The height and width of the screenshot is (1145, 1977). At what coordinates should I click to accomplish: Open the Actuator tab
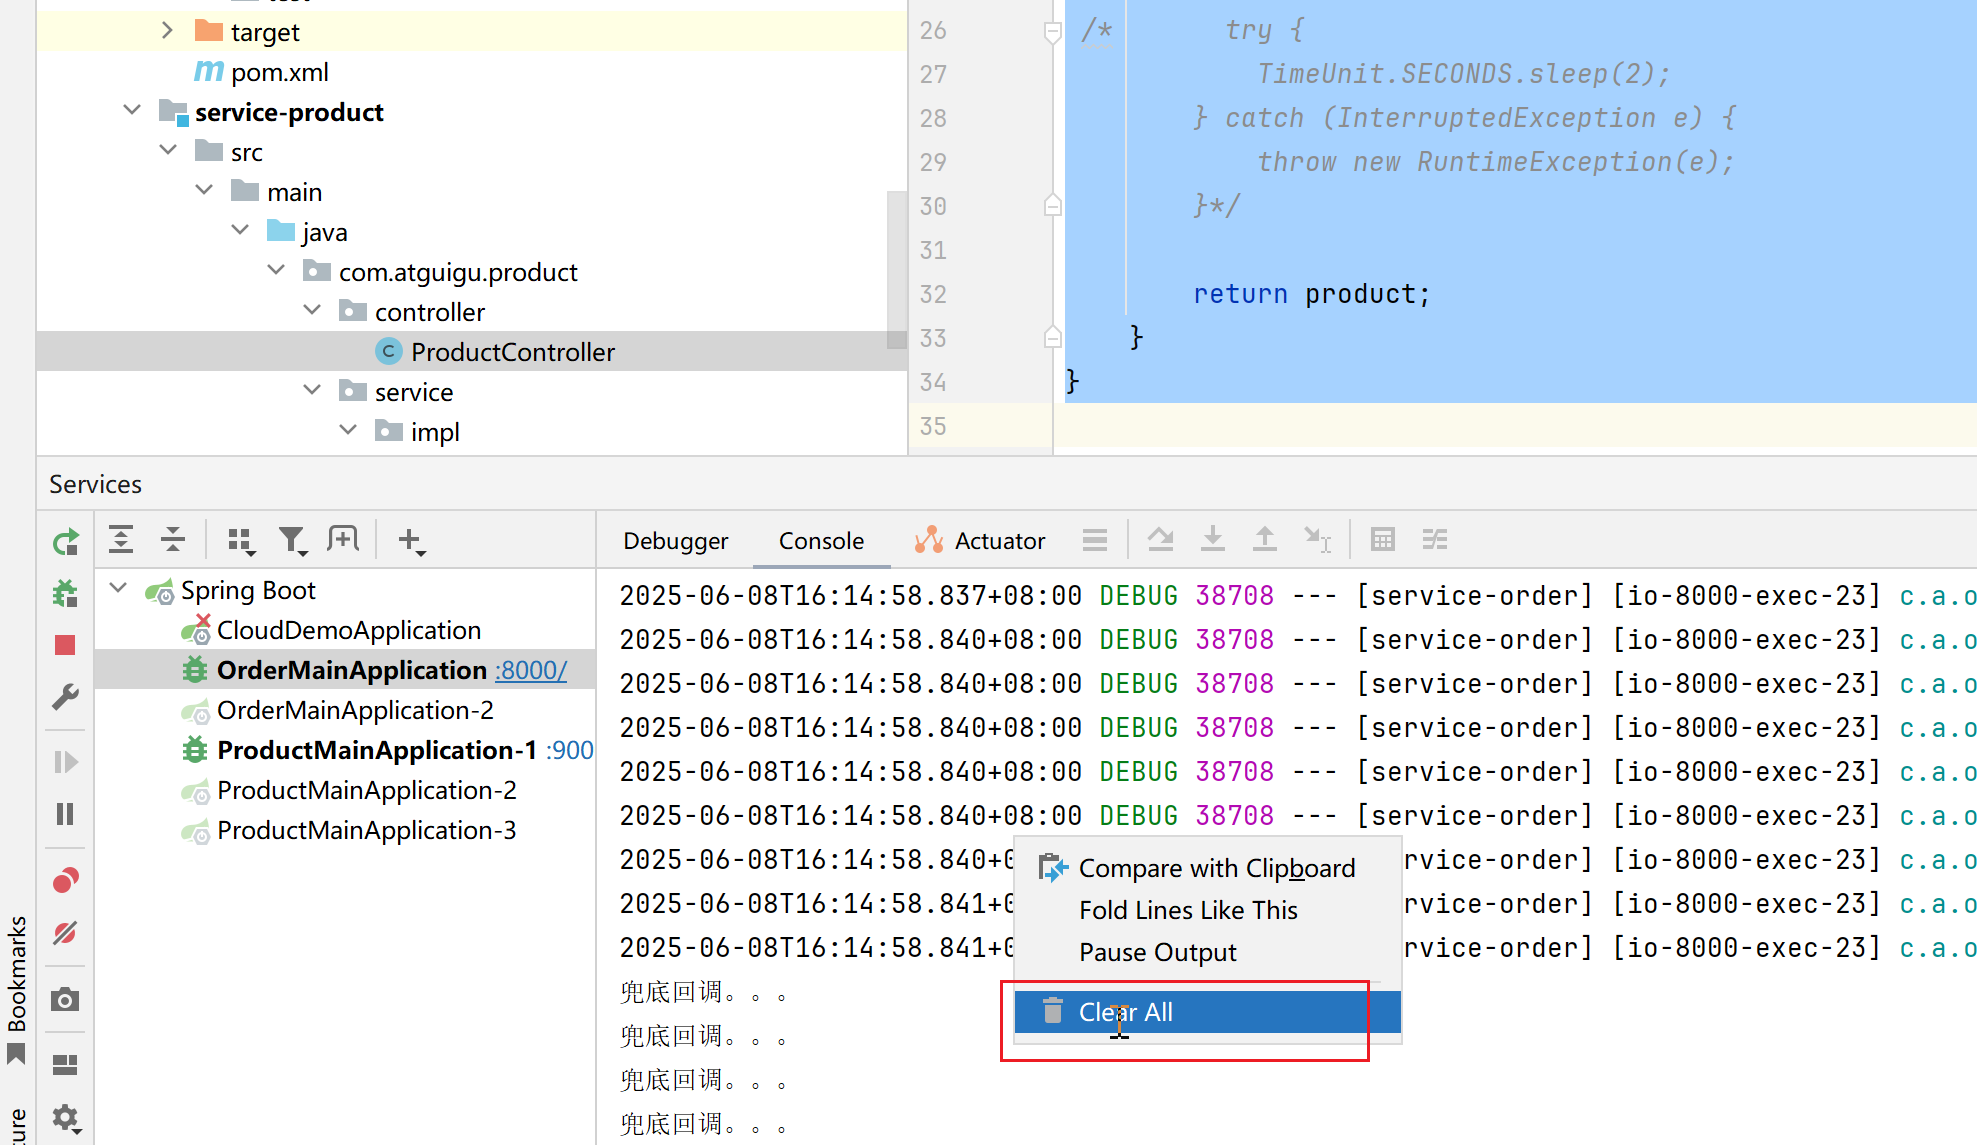(x=979, y=541)
